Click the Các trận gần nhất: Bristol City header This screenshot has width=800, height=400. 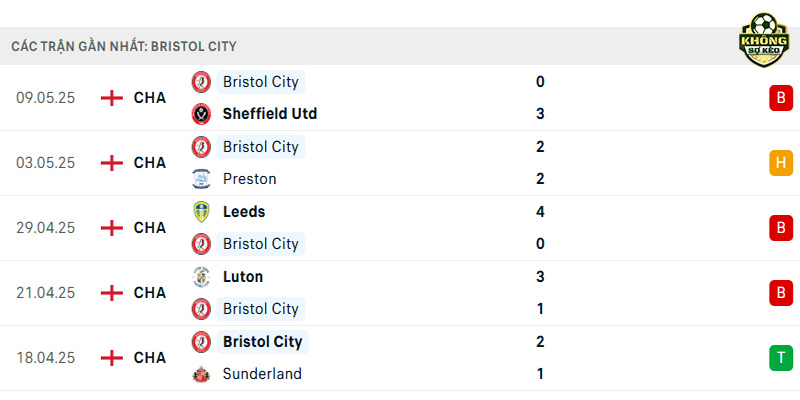[x=124, y=46]
